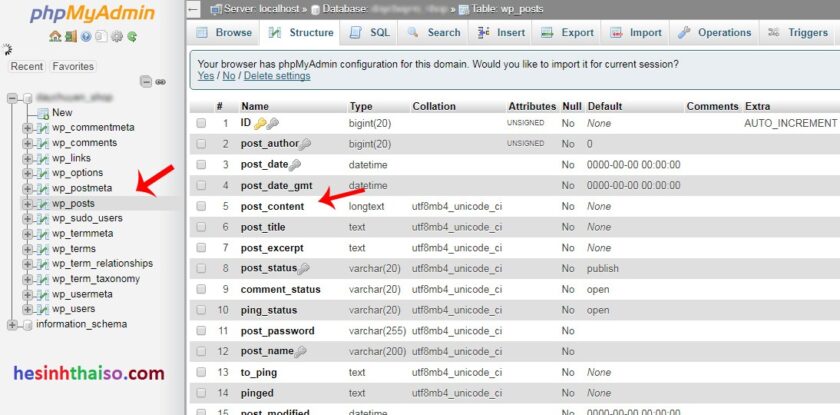Expand the wp_users table node

[27, 309]
